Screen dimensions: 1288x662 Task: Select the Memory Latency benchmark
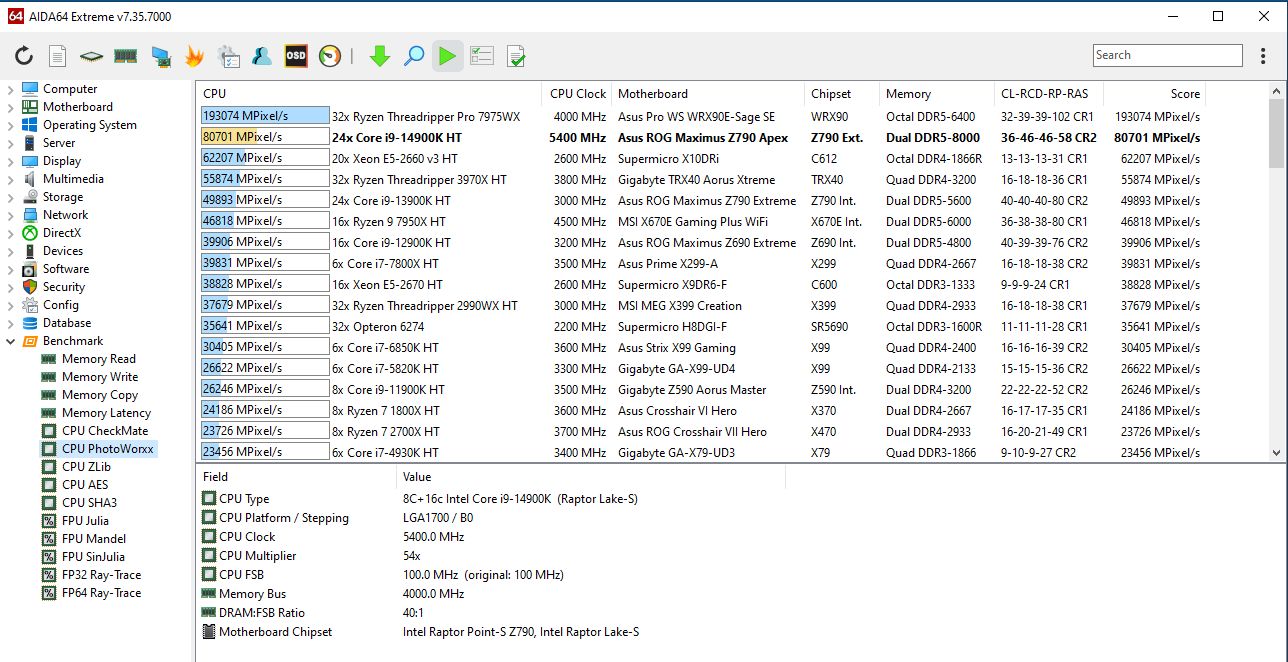click(x=106, y=413)
